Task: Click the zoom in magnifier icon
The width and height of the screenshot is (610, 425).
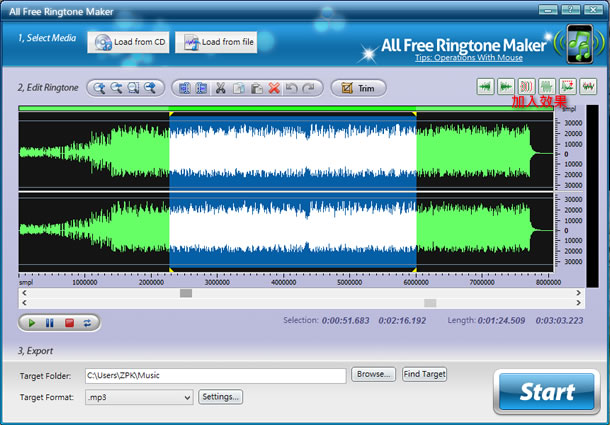Action: [x=100, y=88]
